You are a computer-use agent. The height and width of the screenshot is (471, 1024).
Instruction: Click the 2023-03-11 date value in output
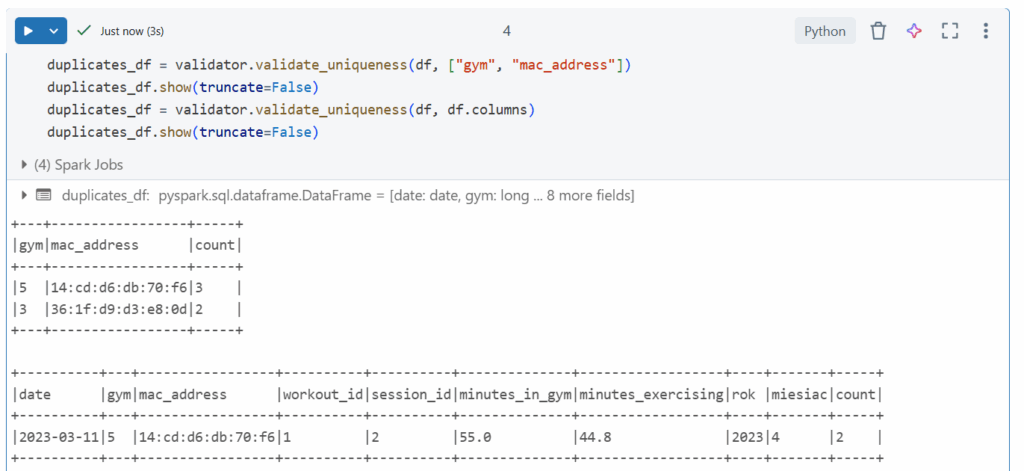click(55, 436)
